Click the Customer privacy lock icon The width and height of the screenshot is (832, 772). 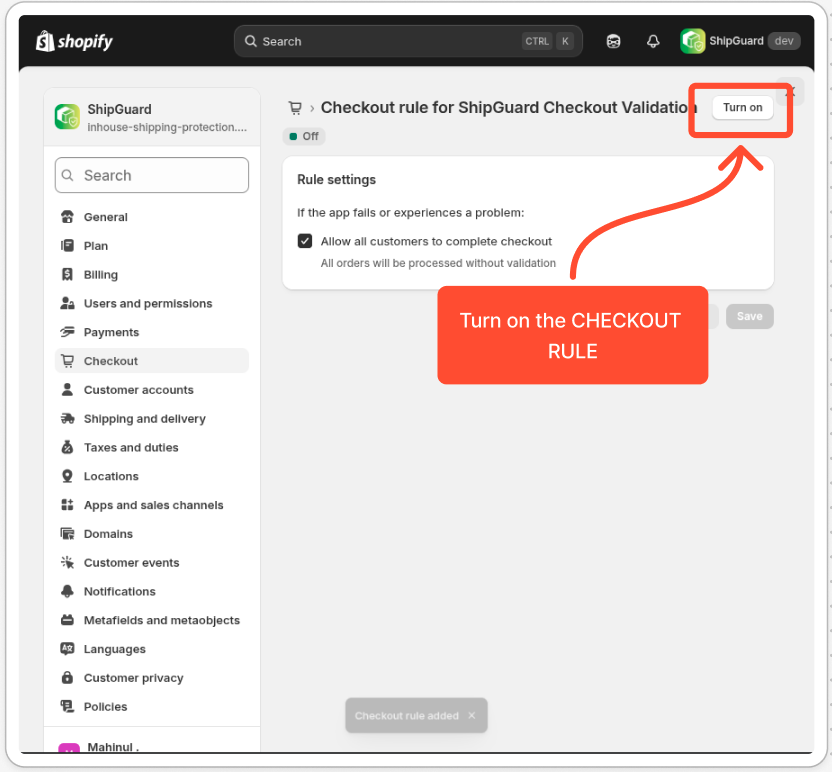67,678
